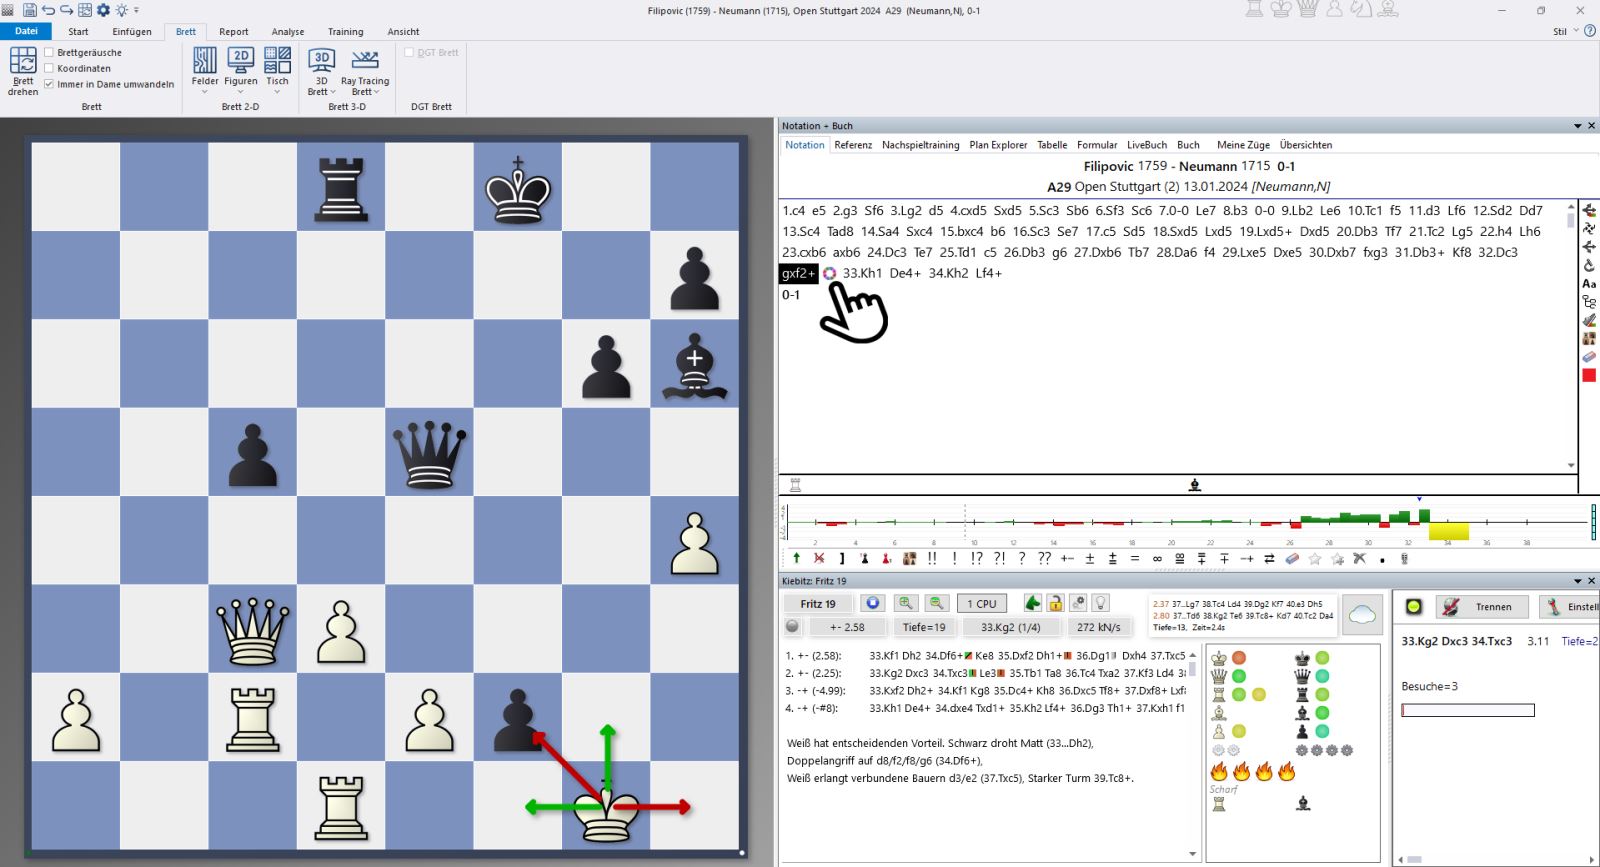Screen dimensions: 1600x867
Task: Click the lightbulb icon in engine panel
Action: tap(1100, 603)
